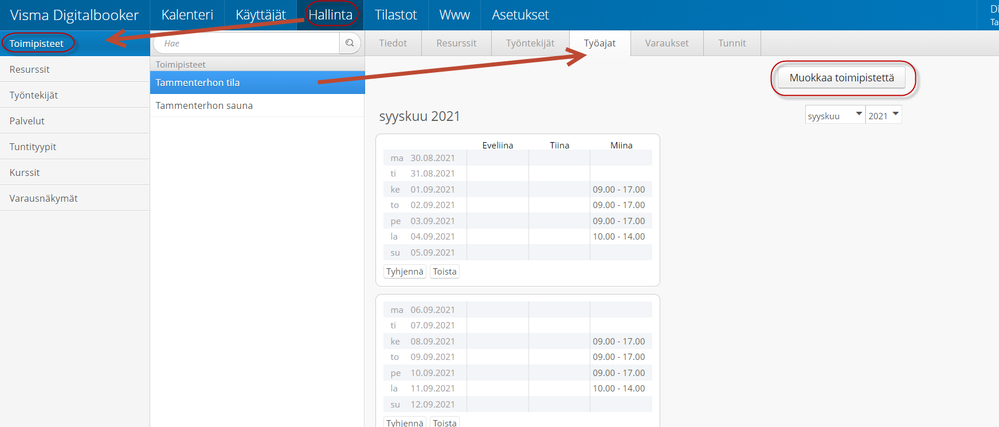Switch to the Resurssit tab
Screen dimensions: 999x427
(x=457, y=43)
